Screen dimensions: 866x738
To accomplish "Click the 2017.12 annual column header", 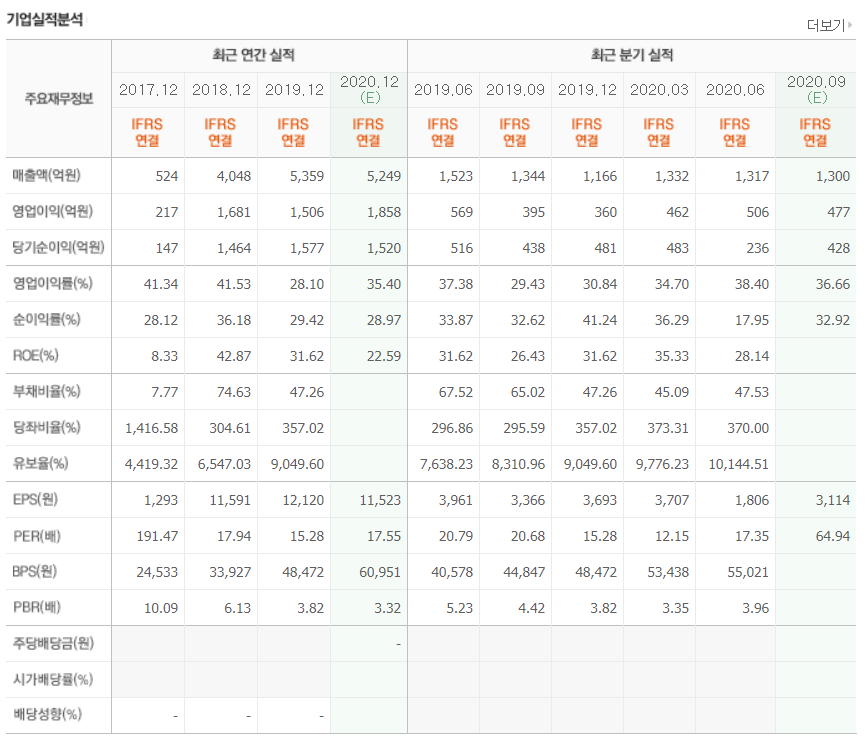I will [x=148, y=89].
